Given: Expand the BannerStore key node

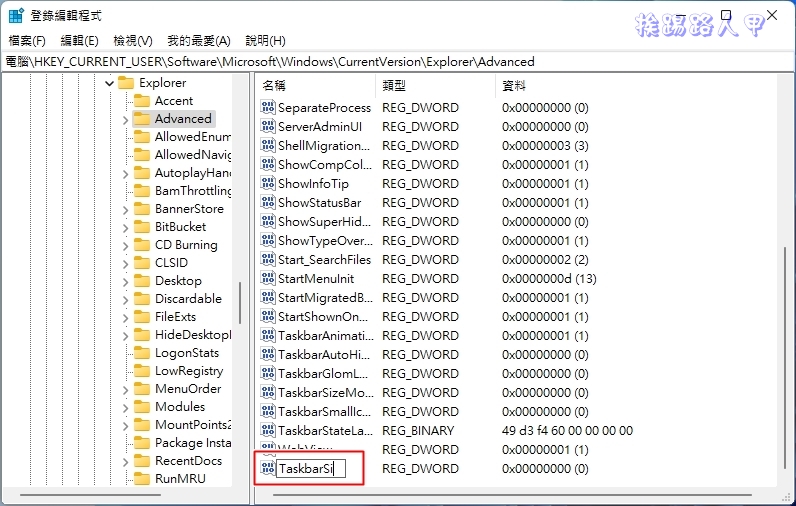Looking at the screenshot, I should (125, 210).
